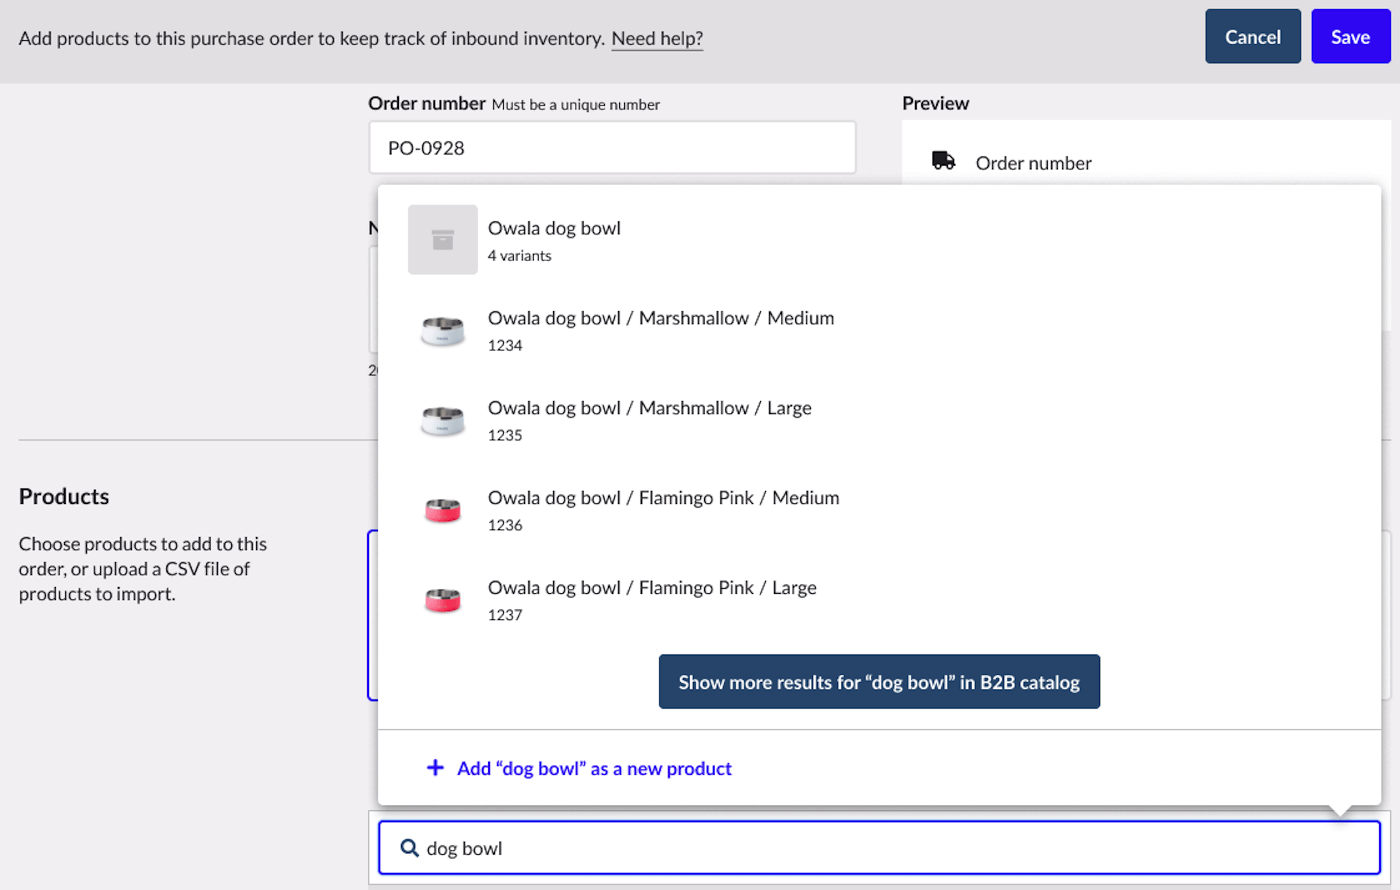Screen dimensions: 1400x890
Task: Select Owala dog bowl / Flamingo Pink / Medium
Action: pyautogui.click(x=879, y=510)
